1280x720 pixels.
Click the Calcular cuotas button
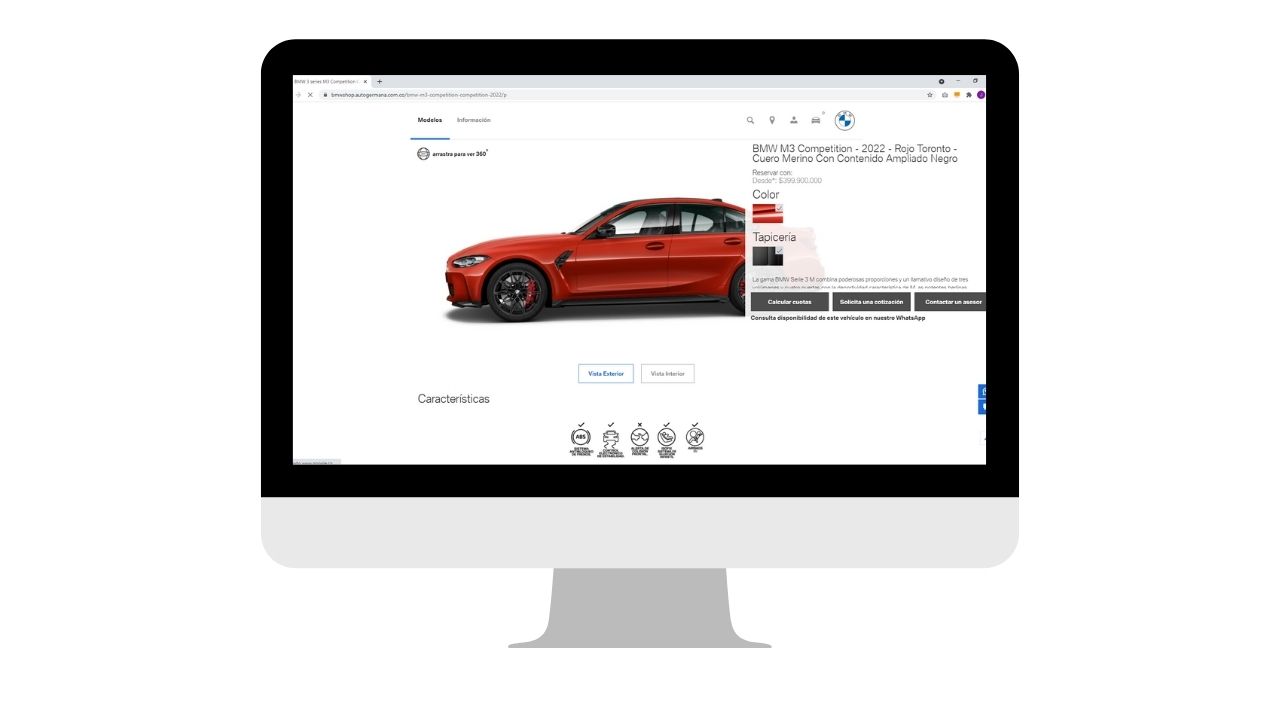tap(790, 301)
